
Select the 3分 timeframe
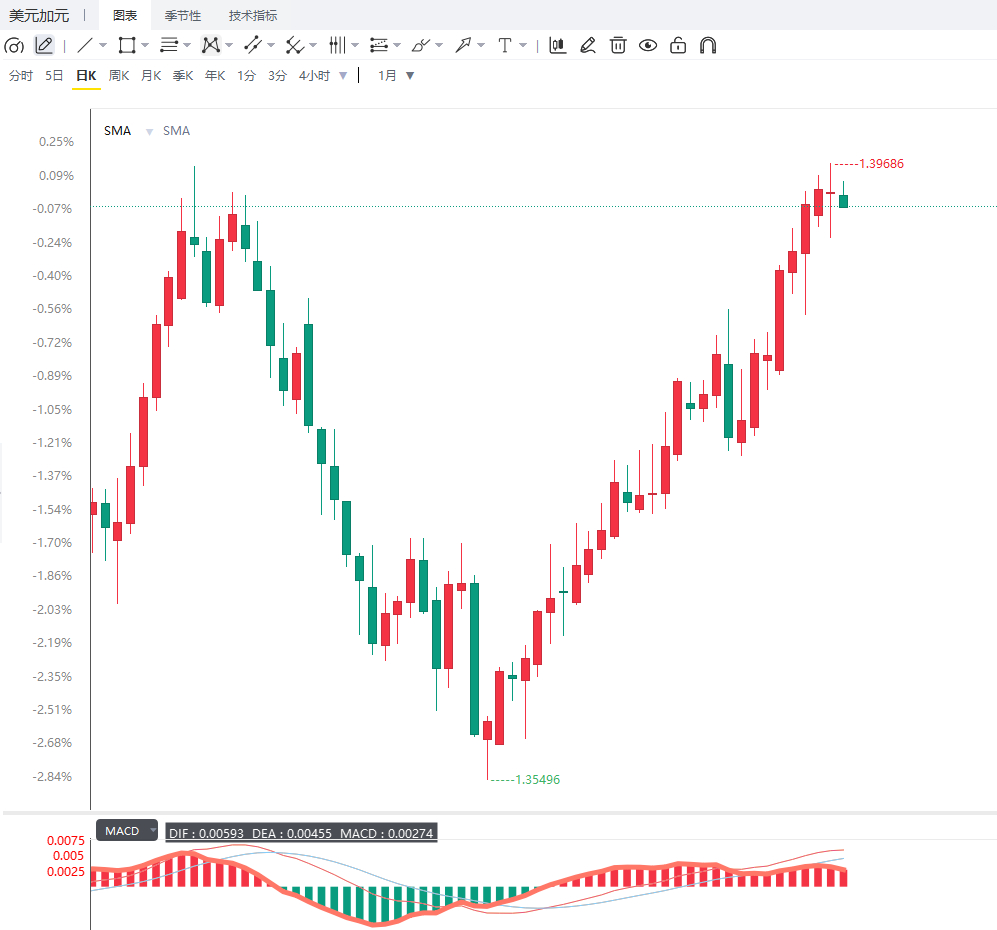point(277,76)
